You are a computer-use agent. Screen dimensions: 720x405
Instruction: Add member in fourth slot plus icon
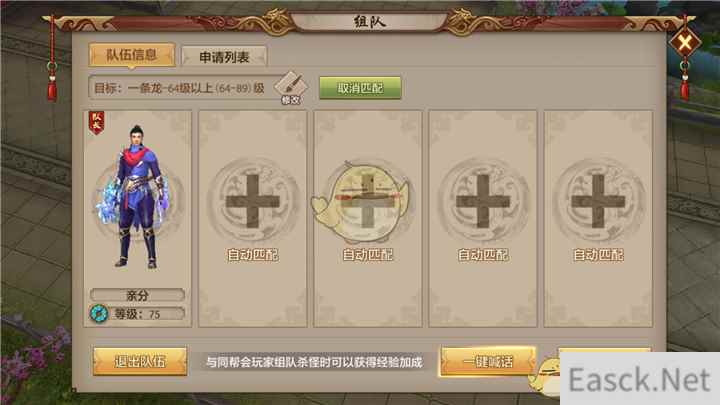click(x=483, y=202)
